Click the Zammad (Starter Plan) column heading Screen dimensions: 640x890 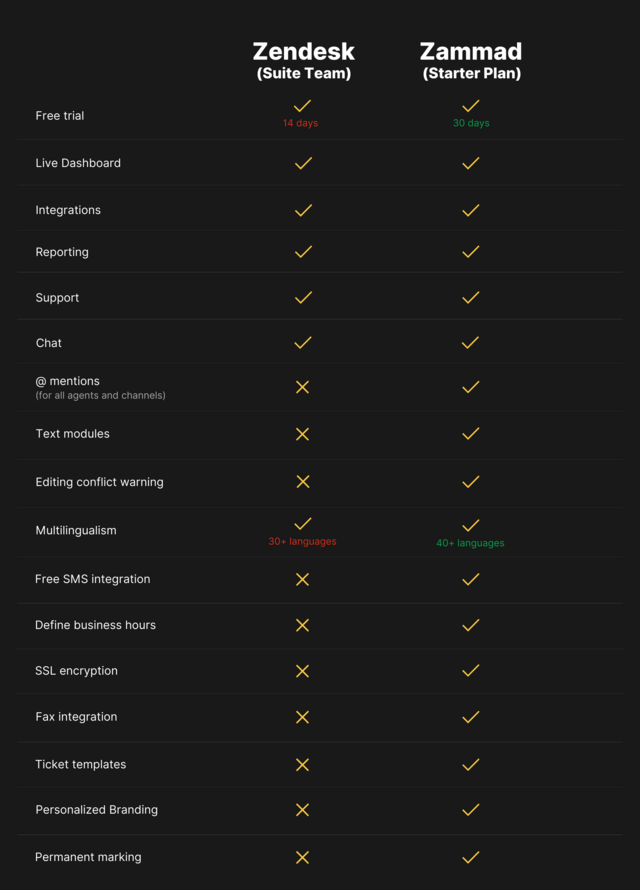tap(471, 60)
